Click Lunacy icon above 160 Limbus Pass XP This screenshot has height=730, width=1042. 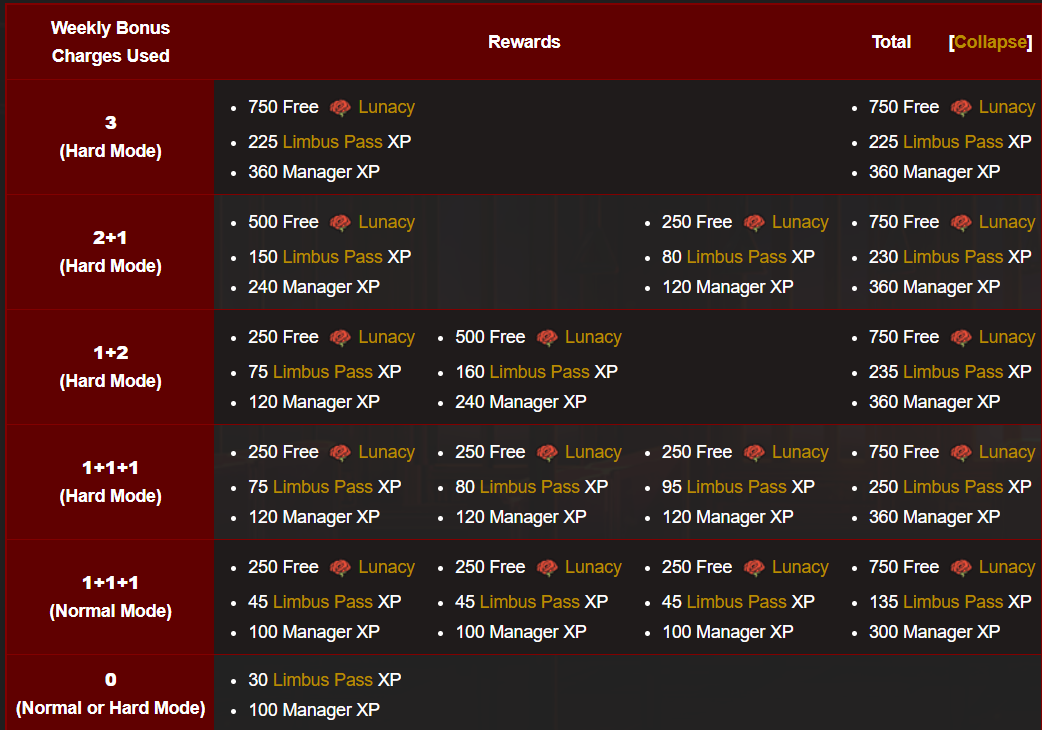tap(547, 337)
